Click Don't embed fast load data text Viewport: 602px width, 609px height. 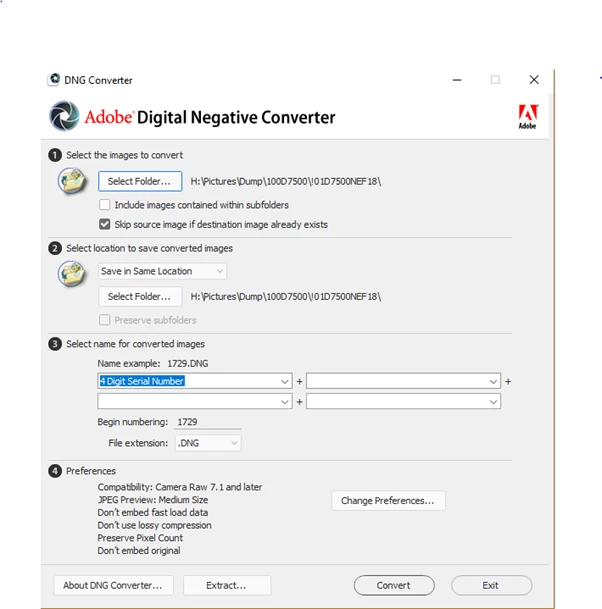(153, 513)
